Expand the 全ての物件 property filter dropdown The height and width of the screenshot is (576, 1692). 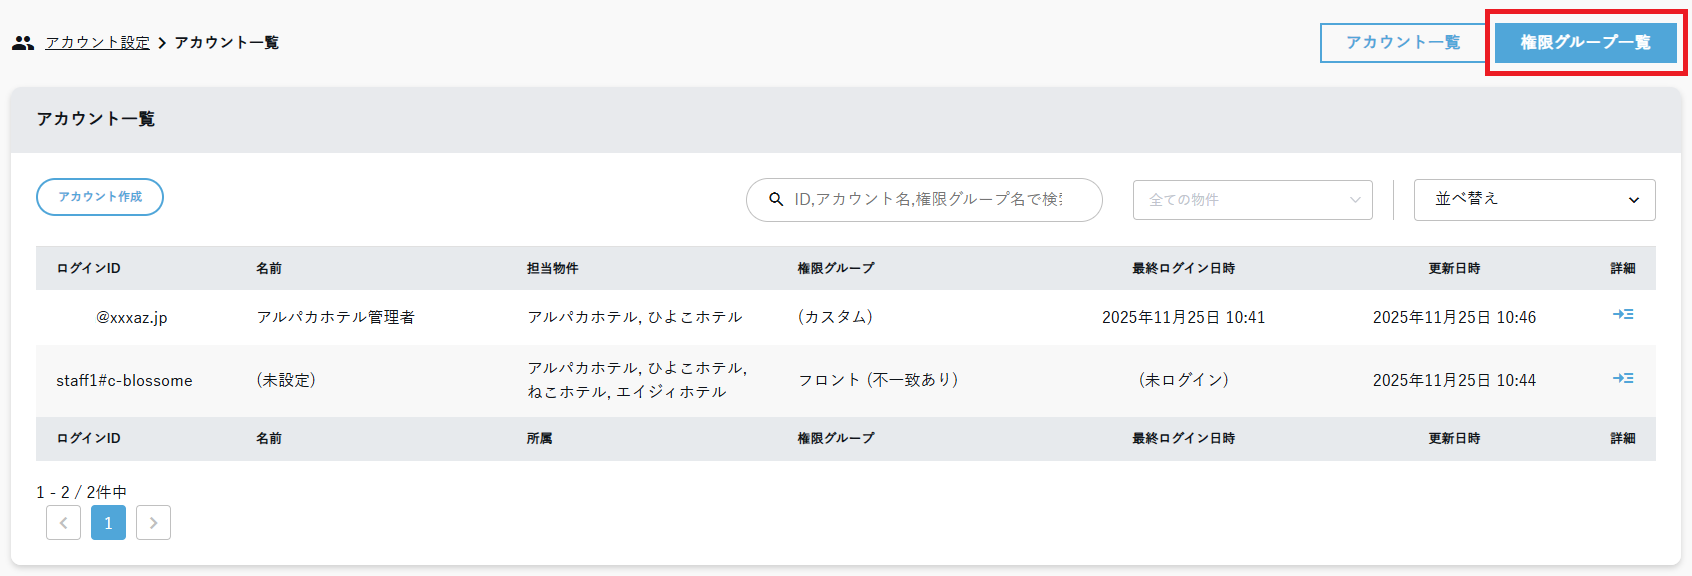click(1252, 200)
